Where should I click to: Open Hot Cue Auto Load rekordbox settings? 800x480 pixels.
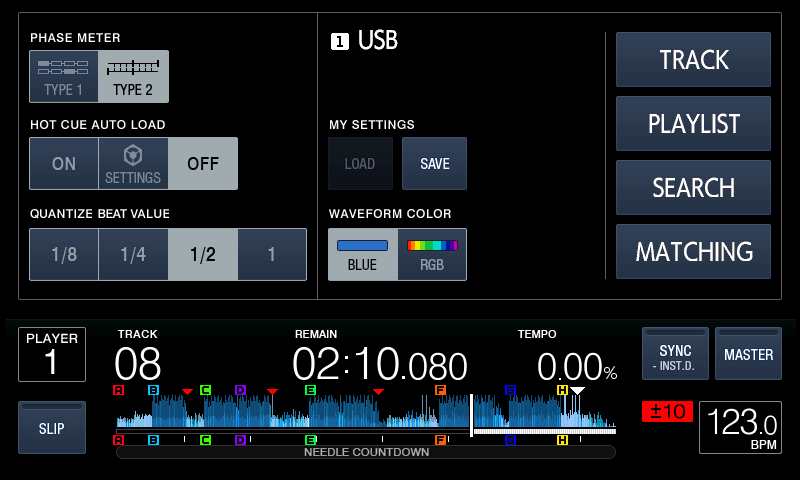pos(133,164)
